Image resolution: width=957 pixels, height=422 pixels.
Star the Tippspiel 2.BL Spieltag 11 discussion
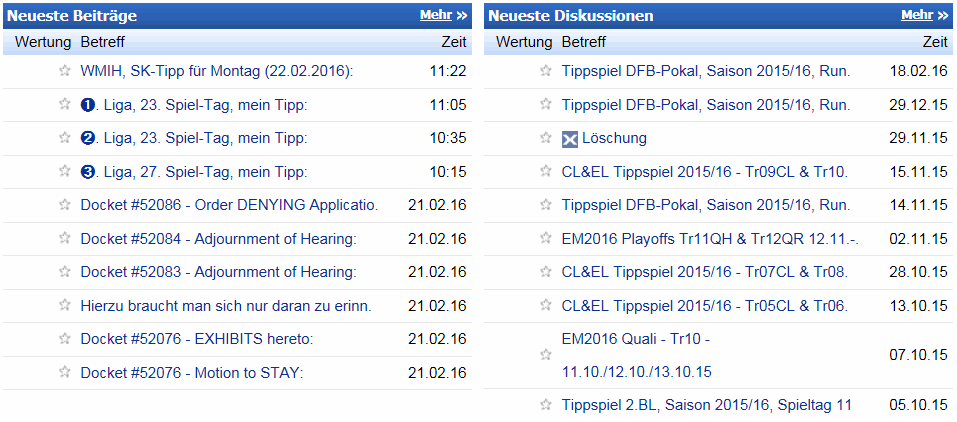click(x=546, y=404)
